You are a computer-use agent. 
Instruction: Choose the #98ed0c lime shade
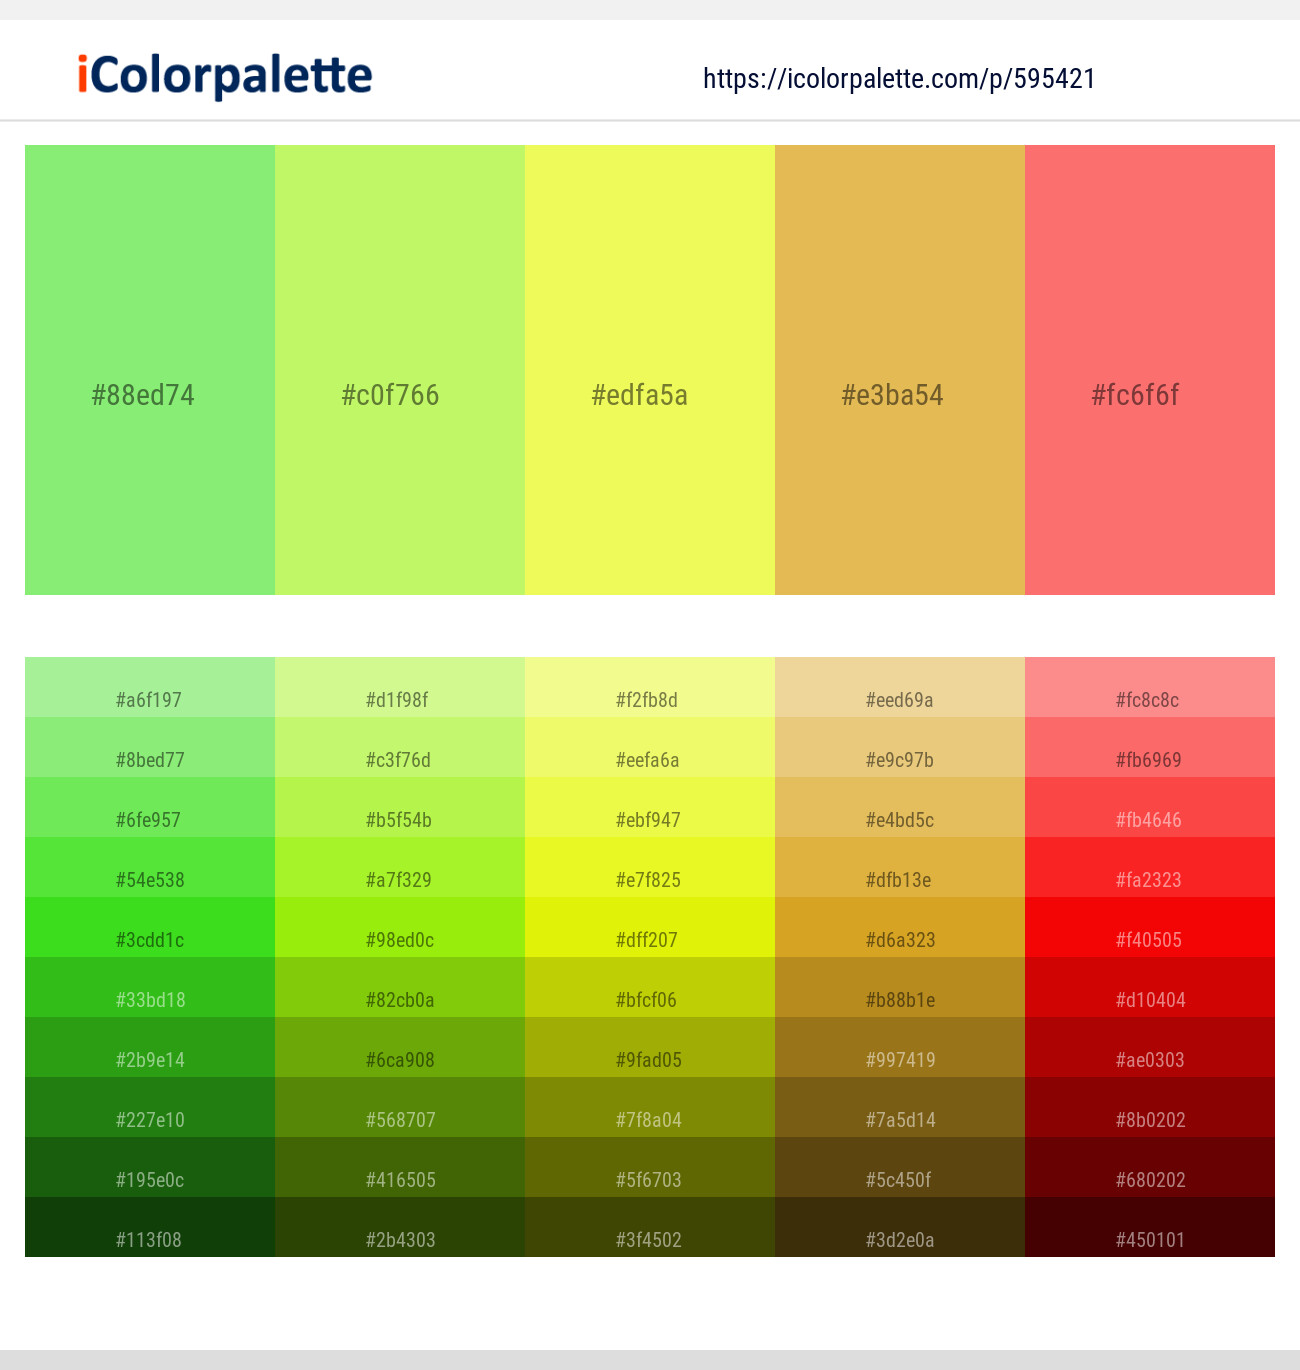coord(400,927)
